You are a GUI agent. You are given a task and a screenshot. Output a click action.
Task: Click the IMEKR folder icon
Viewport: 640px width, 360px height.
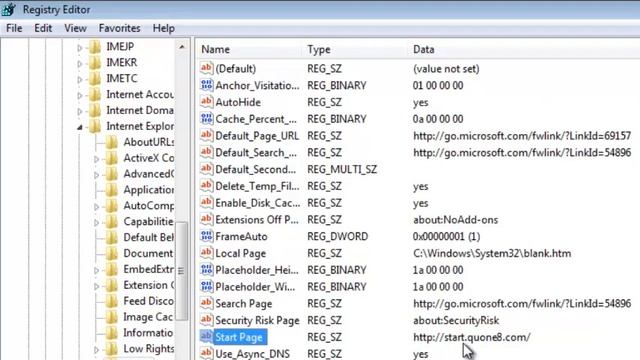tap(95, 62)
